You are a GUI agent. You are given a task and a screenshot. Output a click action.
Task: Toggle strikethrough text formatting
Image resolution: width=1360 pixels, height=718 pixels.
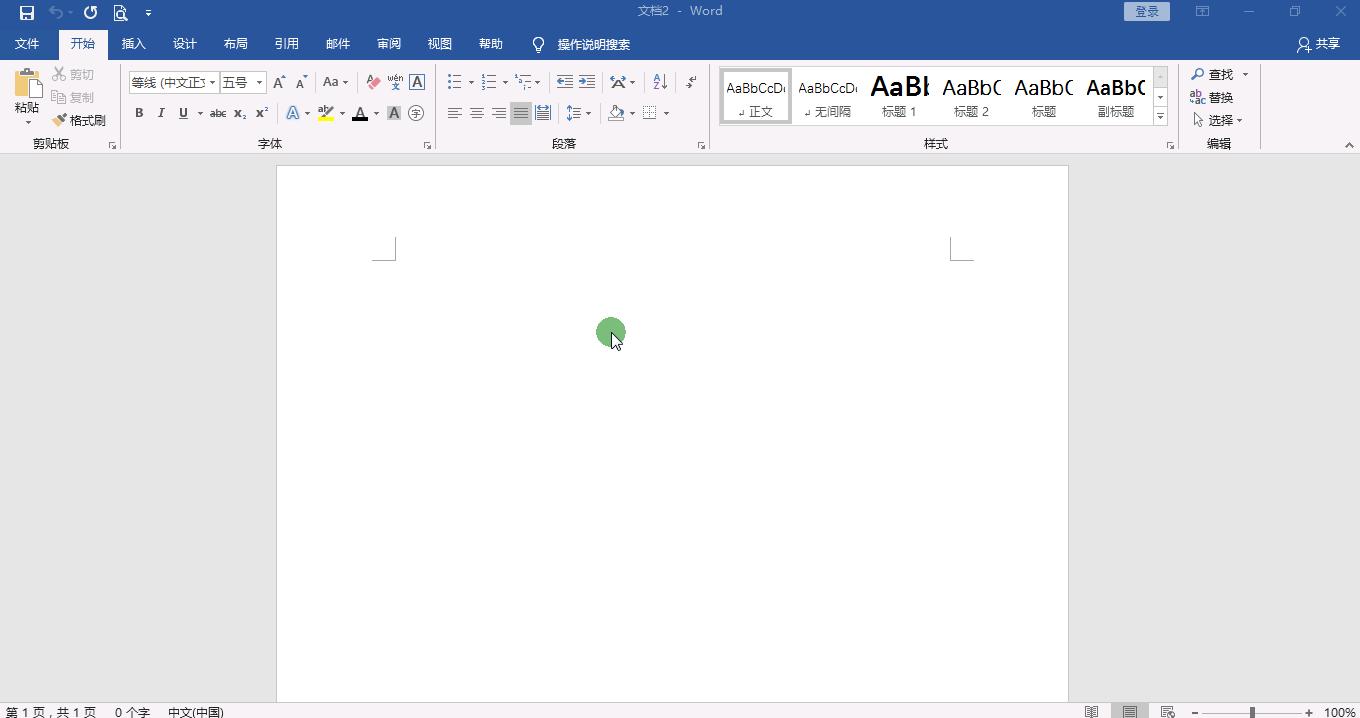[x=217, y=113]
